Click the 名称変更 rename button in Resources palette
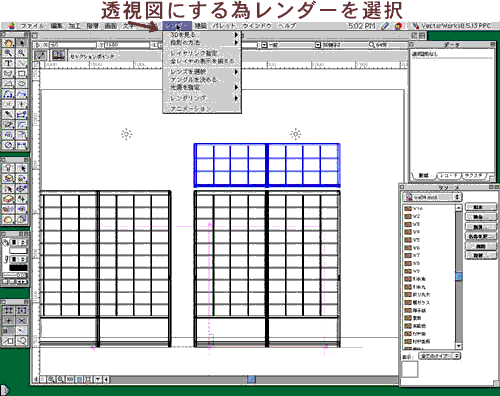 [481, 236]
